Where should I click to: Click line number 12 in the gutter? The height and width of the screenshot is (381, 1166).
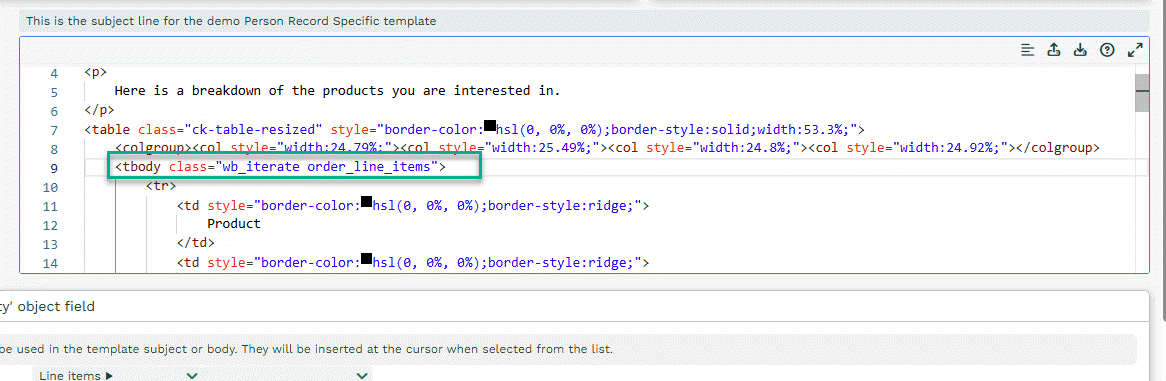click(x=51, y=225)
